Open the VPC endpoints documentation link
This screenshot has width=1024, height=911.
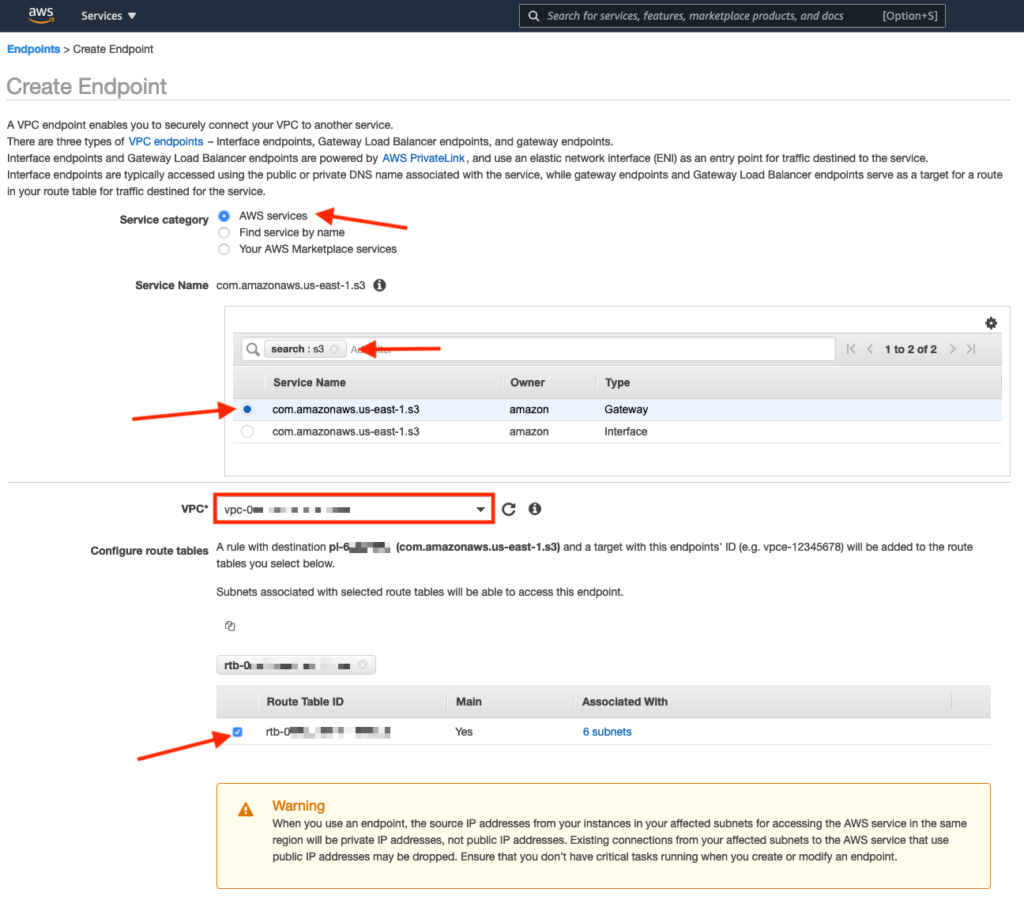(166, 142)
